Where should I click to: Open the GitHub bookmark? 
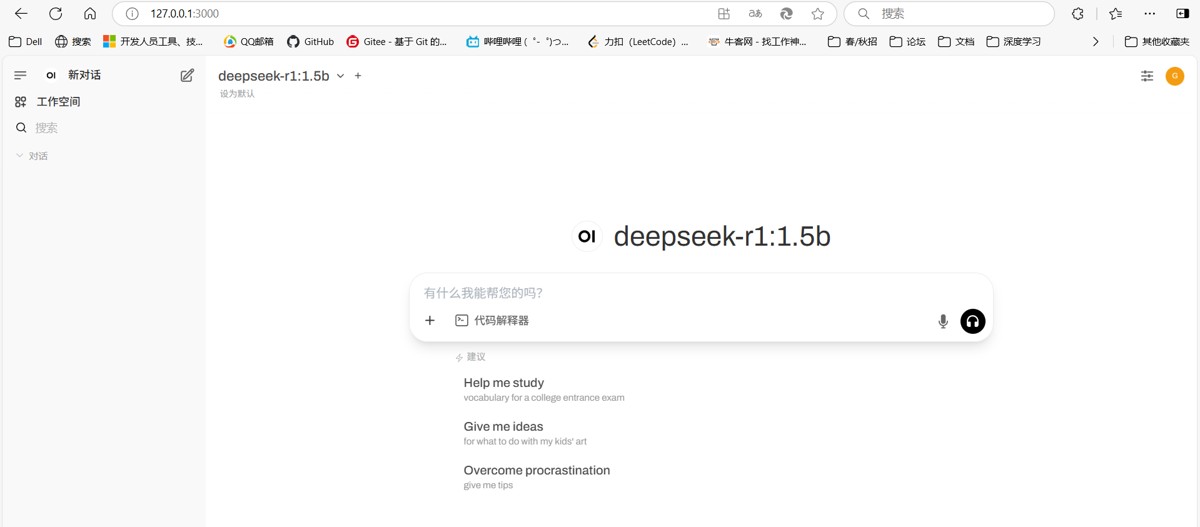[x=310, y=42]
